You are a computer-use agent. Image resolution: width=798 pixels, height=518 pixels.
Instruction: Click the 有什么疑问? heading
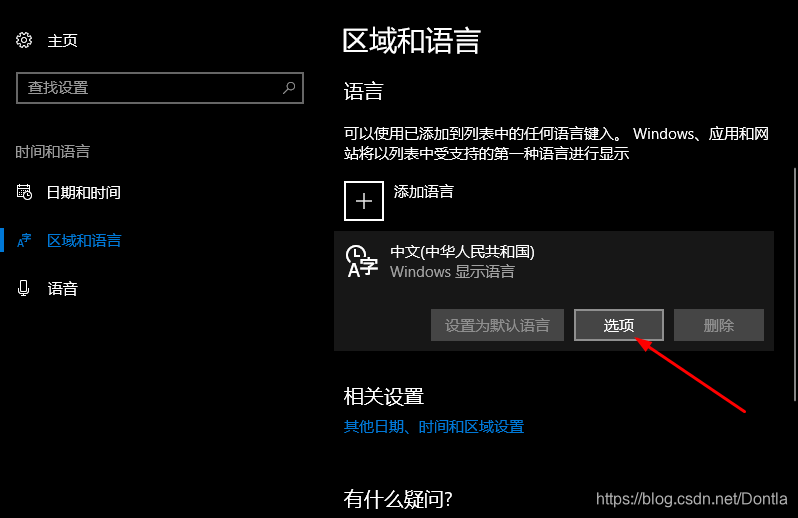[398, 499]
